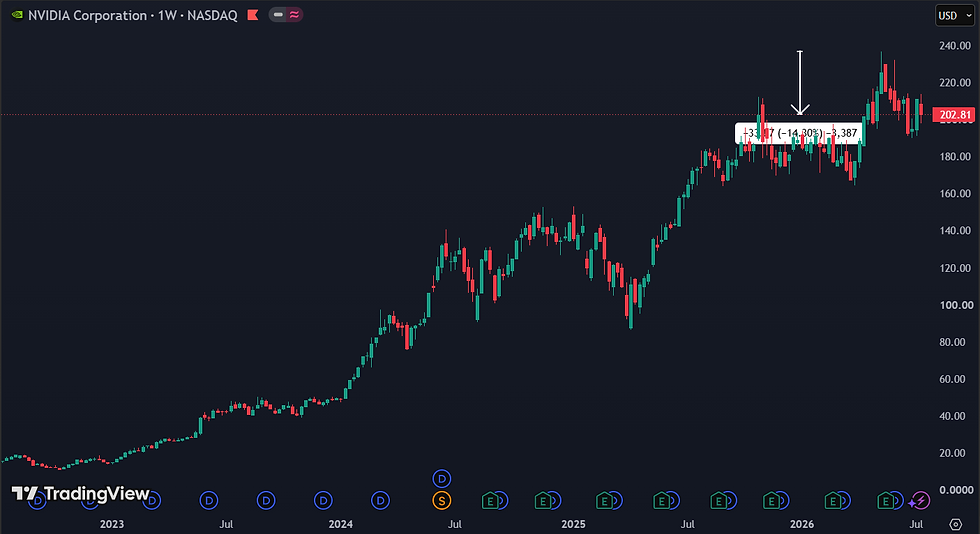This screenshot has width=980, height=534.
Task: Click the dividend marker above the split marker
Action: (x=442, y=479)
